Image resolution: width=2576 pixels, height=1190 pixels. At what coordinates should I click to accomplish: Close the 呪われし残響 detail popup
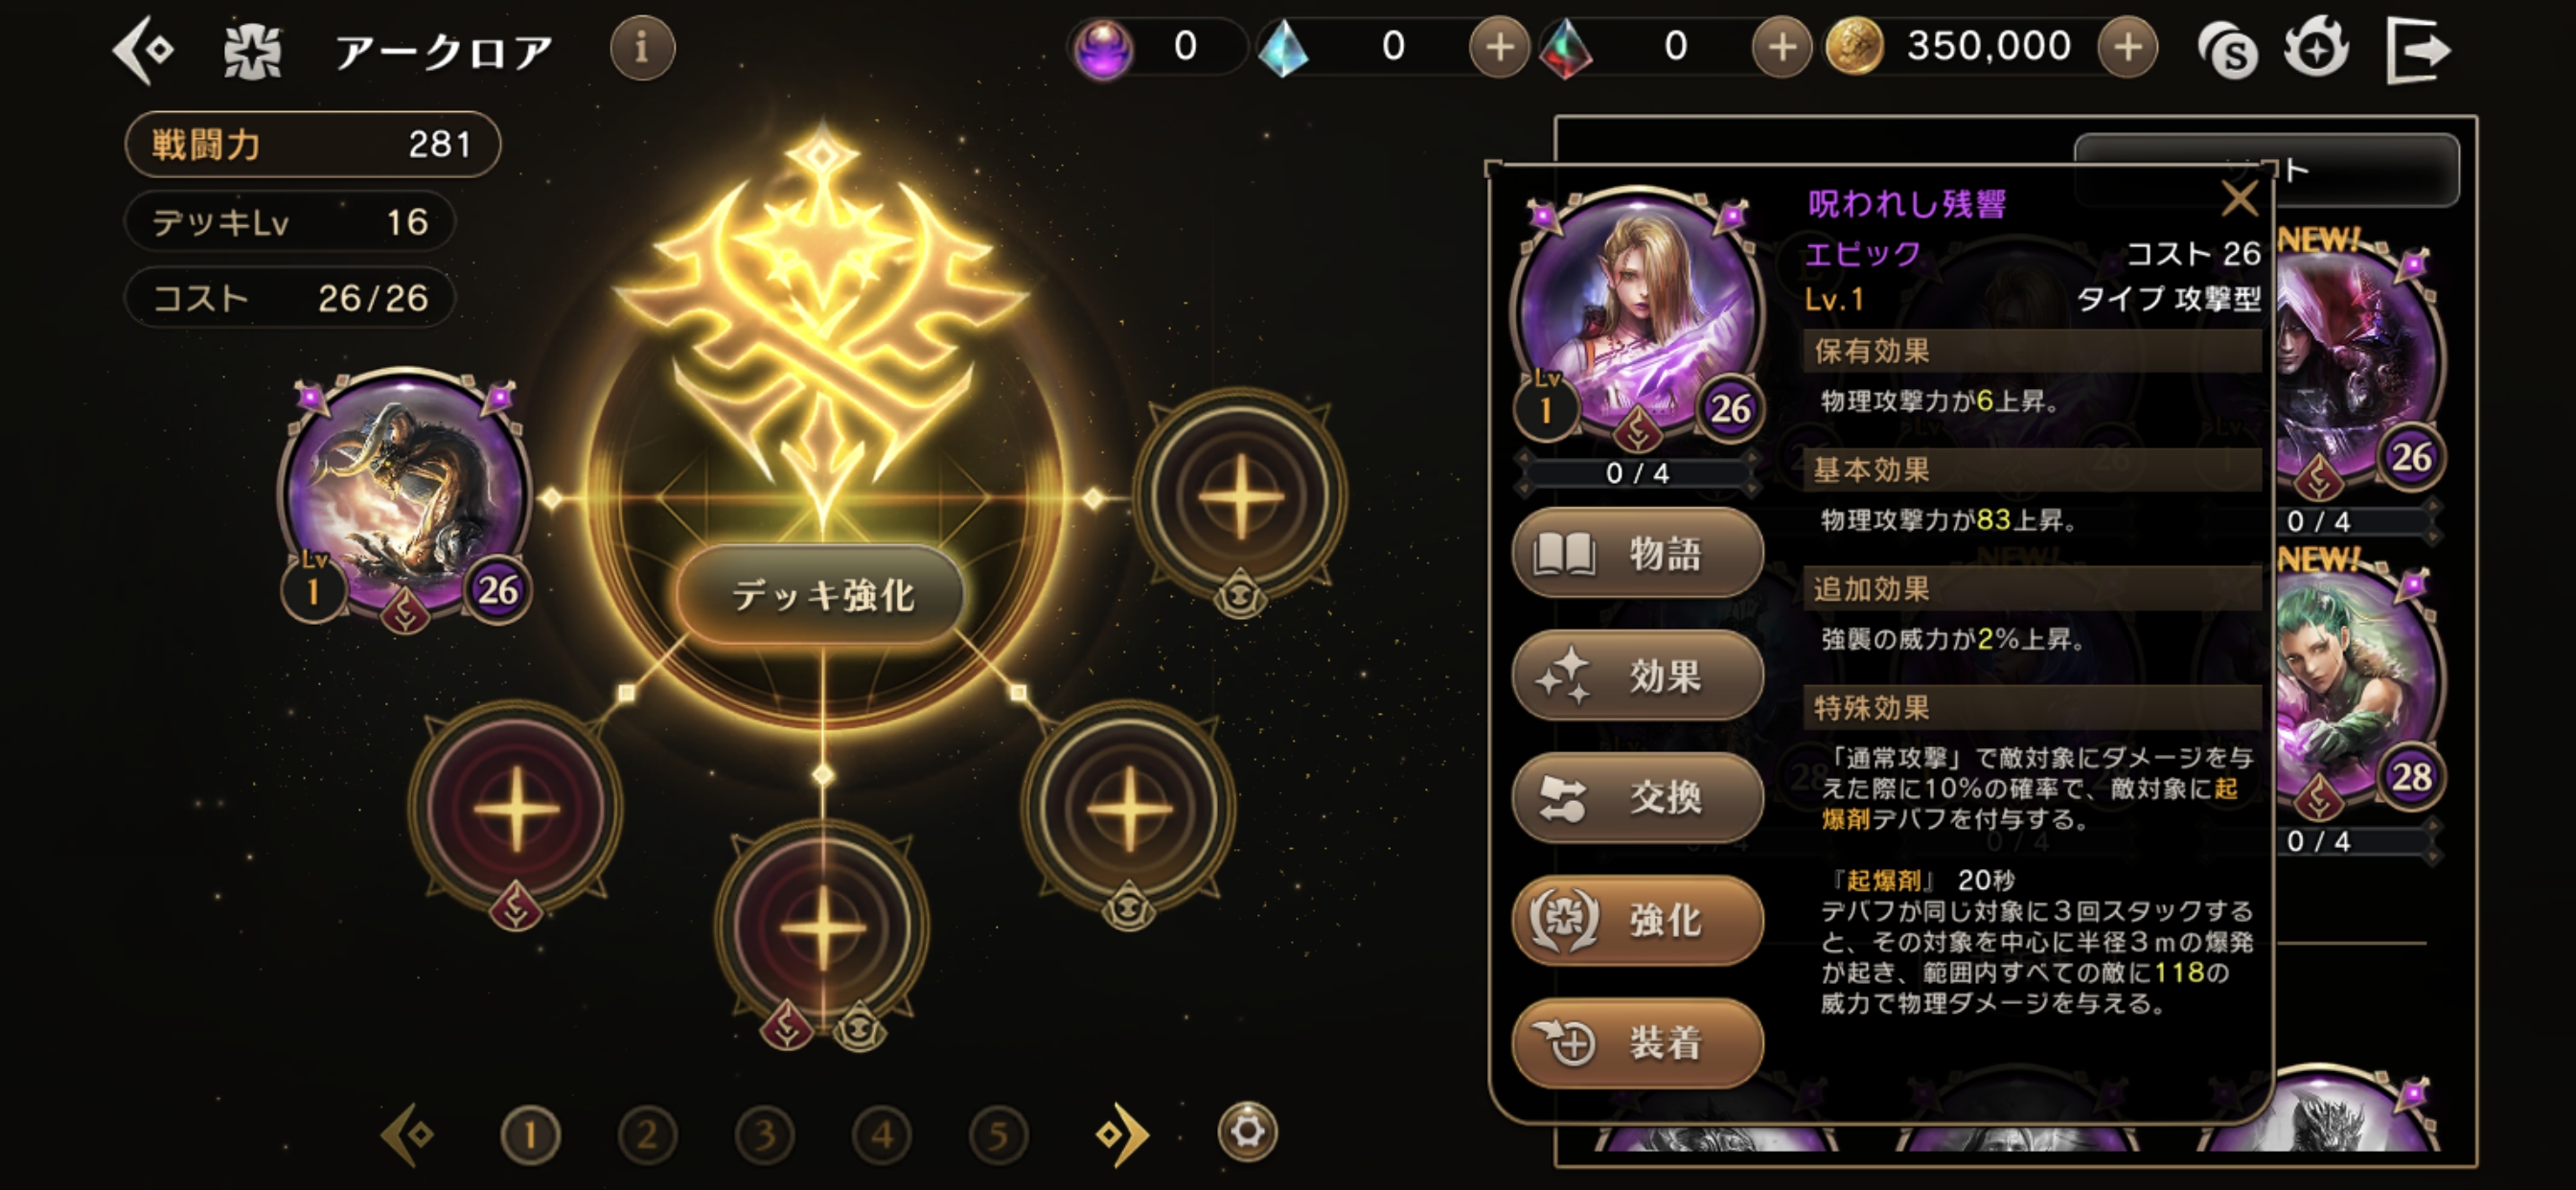click(2239, 198)
